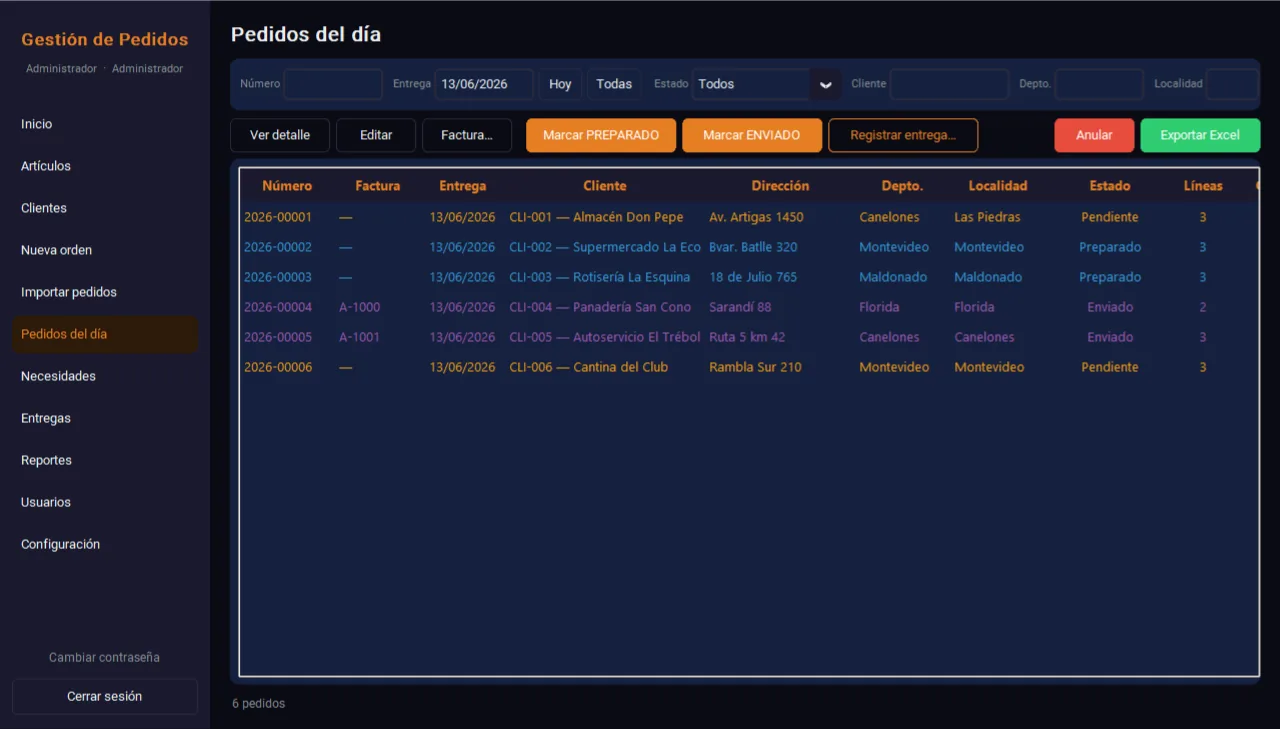
Task: Open Configuración in the sidebar
Action: coord(105,544)
